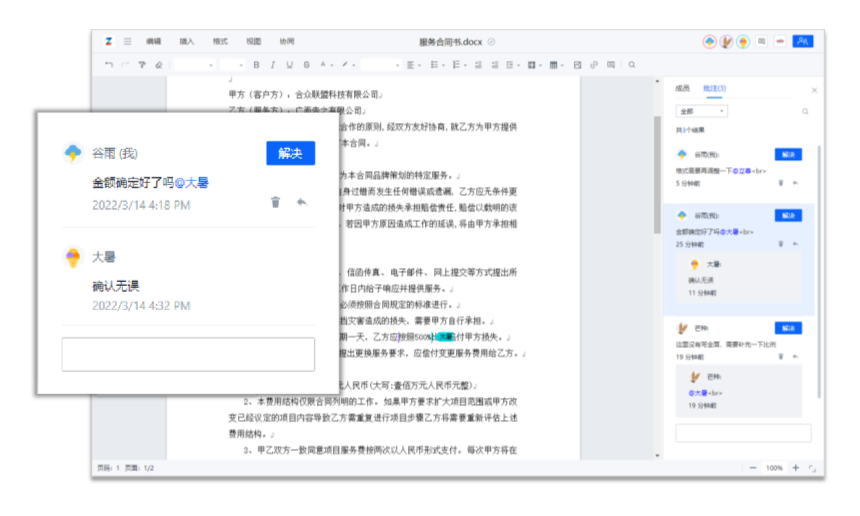Click the @大暑 mention in popup comment
Screen dimensions: 860x516
point(191,183)
